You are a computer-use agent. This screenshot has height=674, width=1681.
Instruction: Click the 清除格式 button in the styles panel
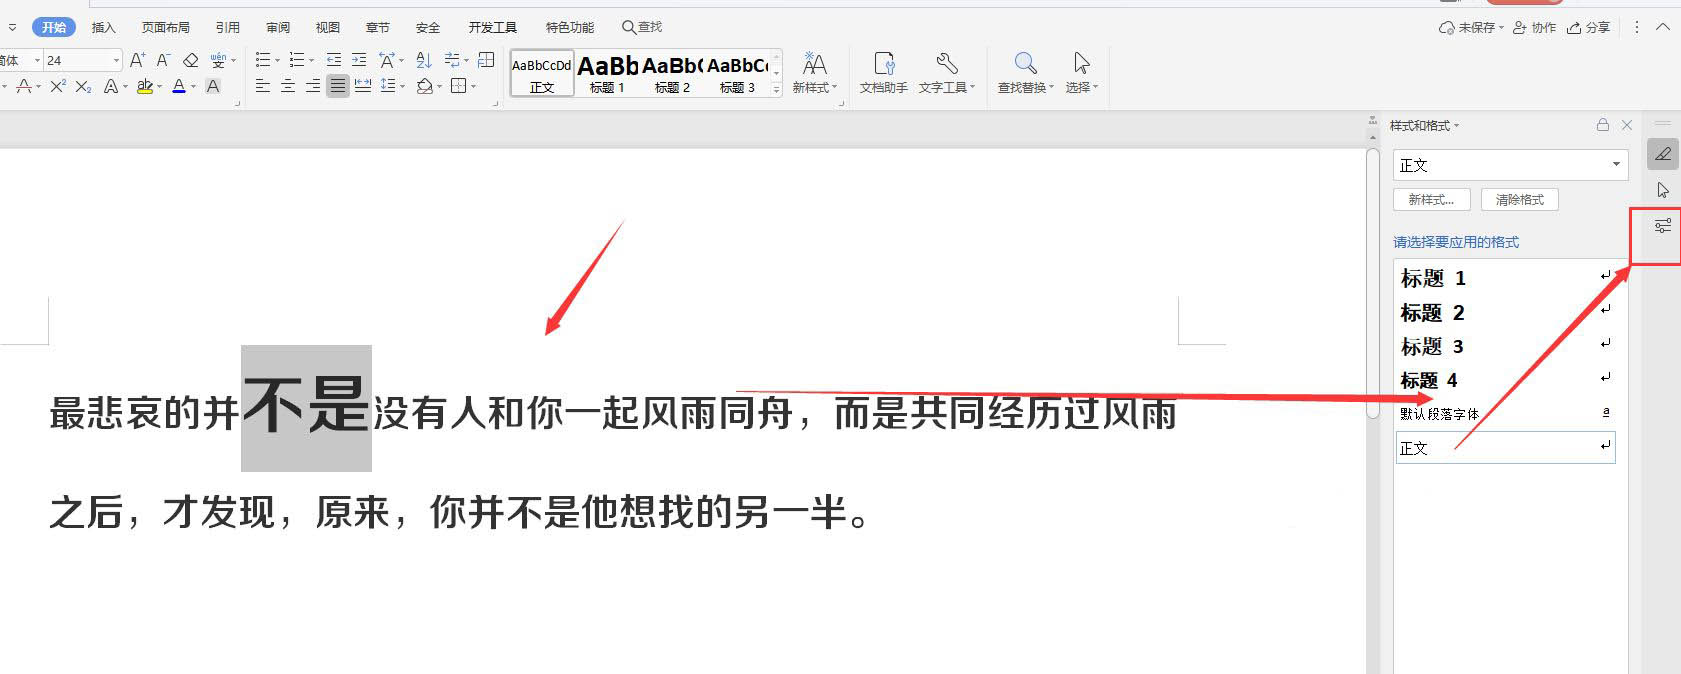[1519, 200]
